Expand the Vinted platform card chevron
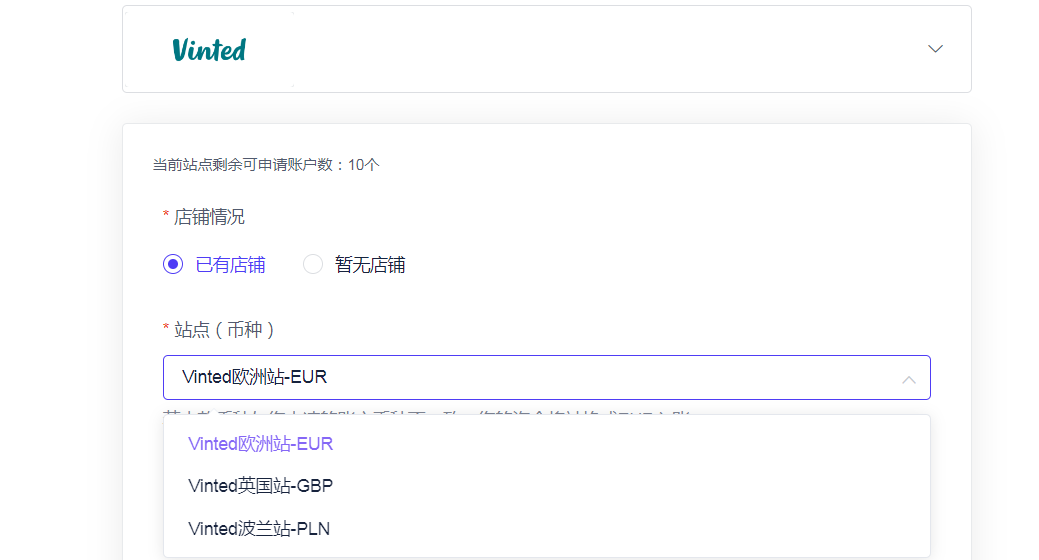 coord(935,49)
